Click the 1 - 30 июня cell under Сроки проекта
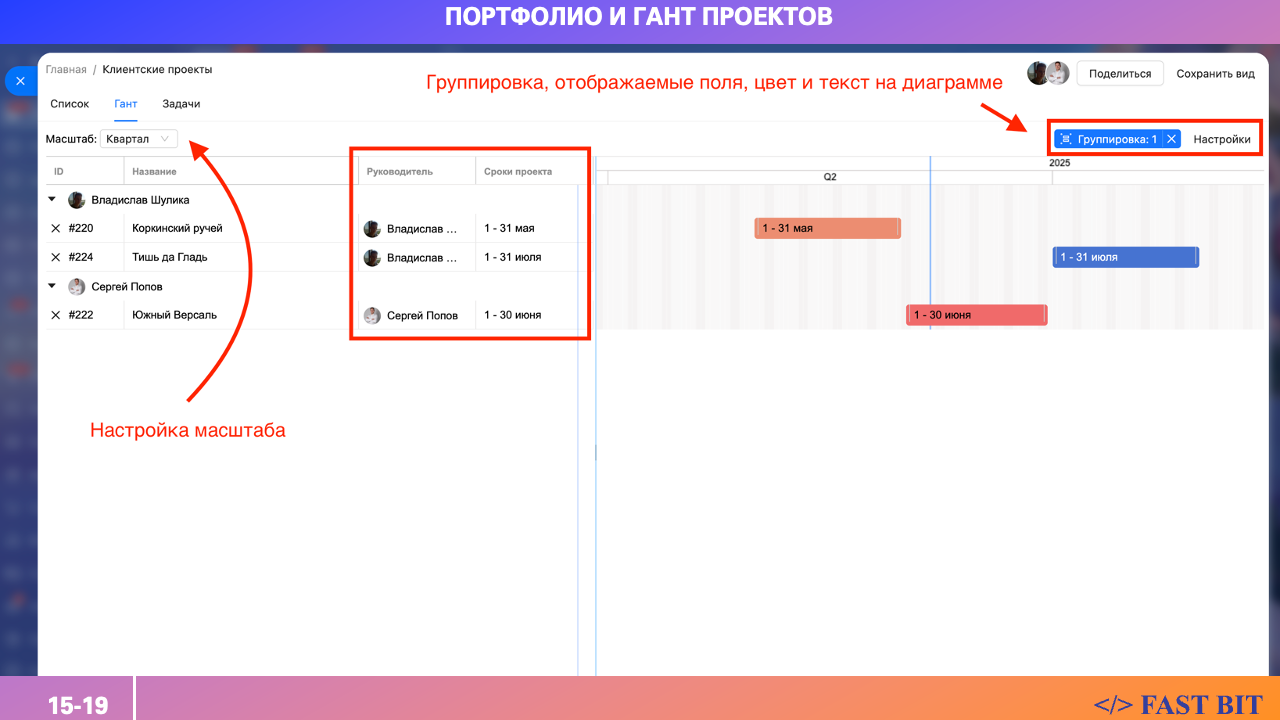 click(512, 315)
